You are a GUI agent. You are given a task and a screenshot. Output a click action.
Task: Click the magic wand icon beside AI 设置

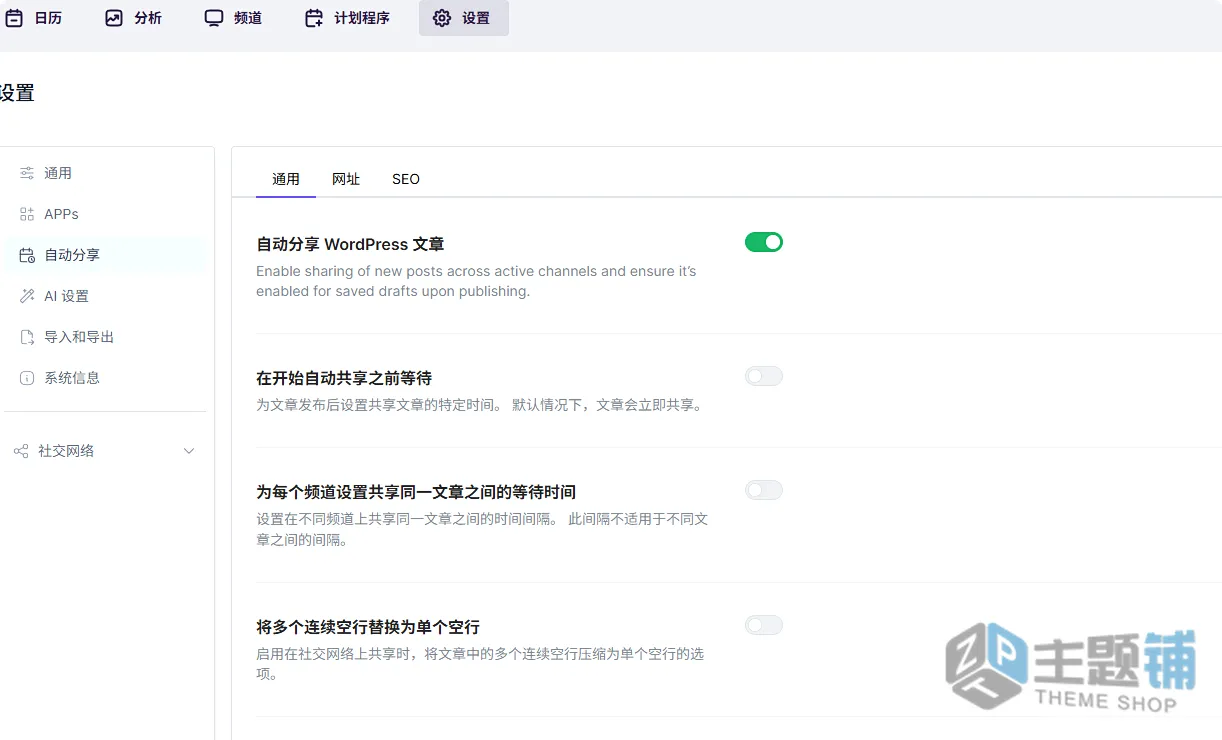point(27,296)
